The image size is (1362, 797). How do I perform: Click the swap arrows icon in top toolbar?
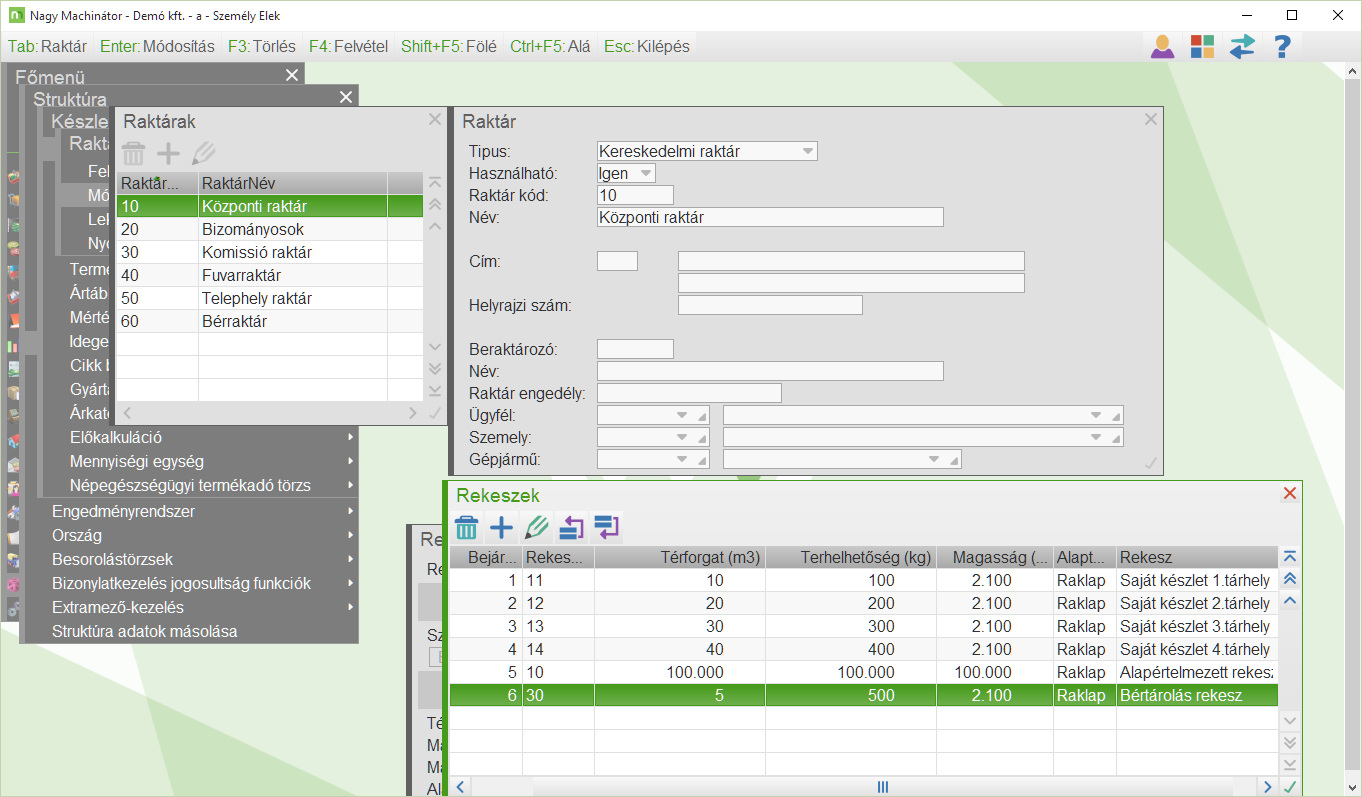[x=1242, y=47]
